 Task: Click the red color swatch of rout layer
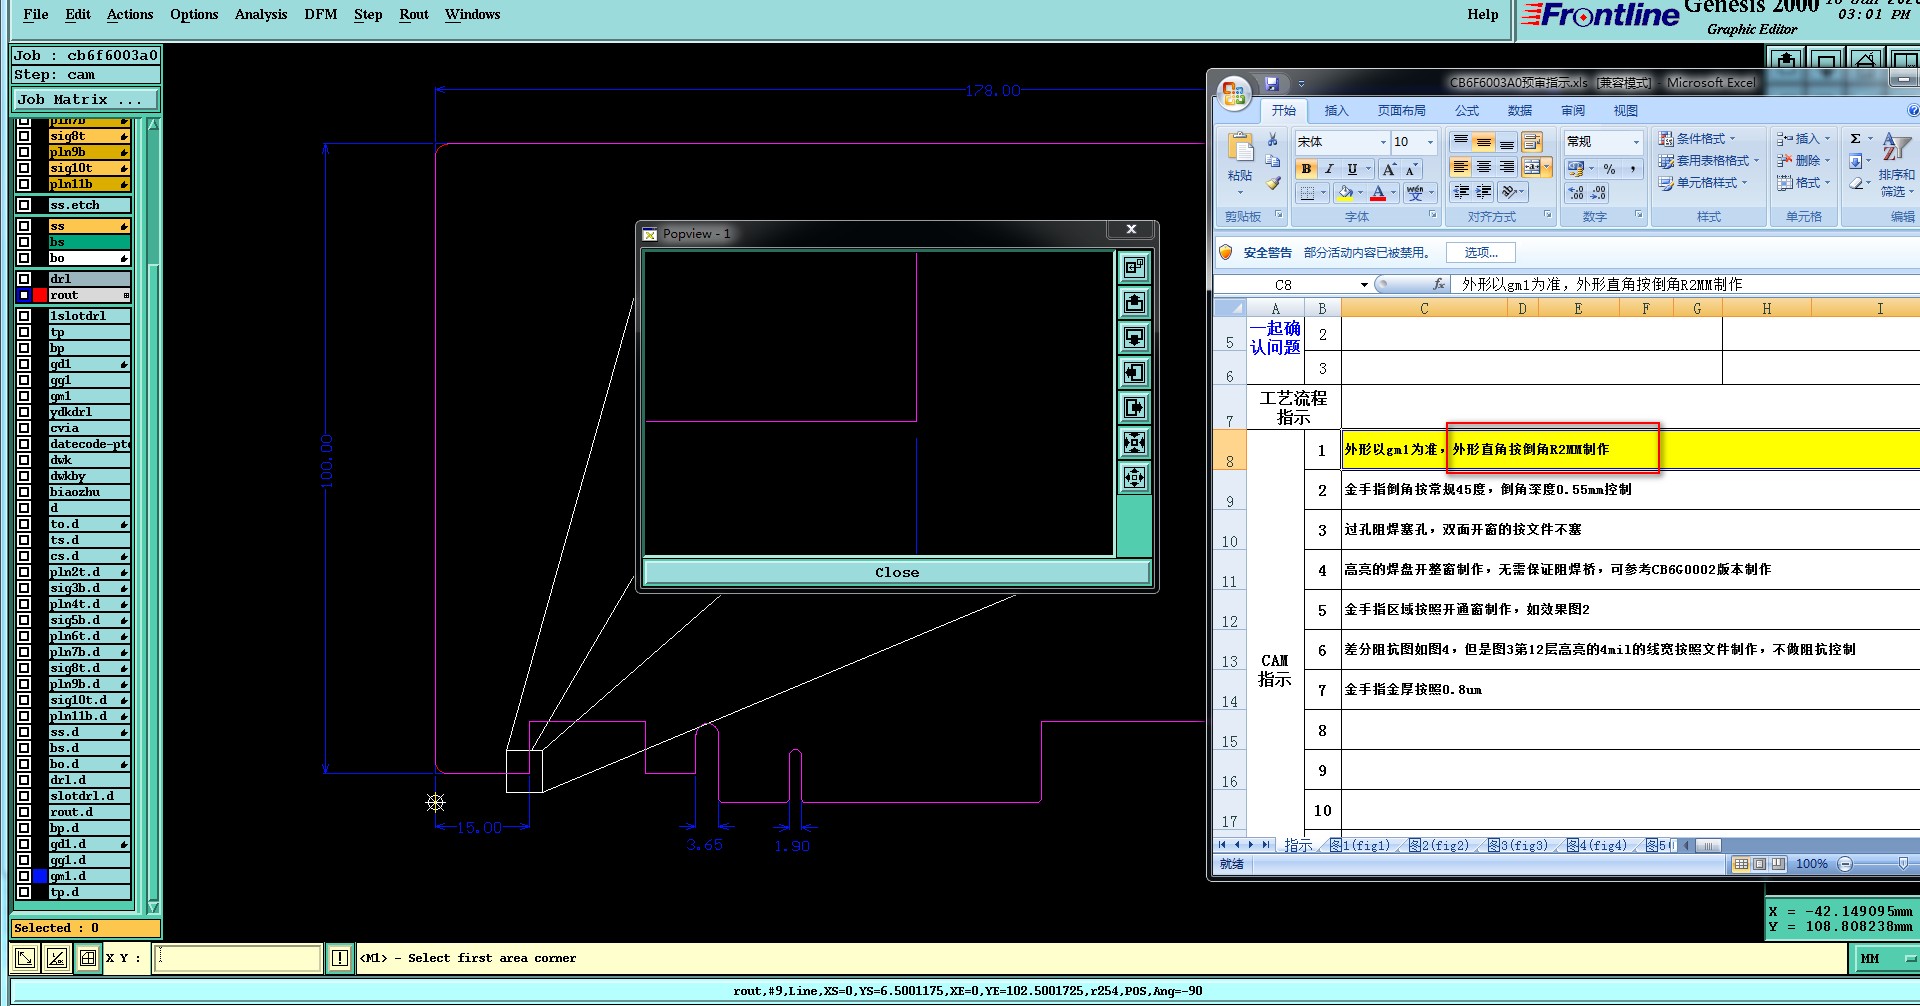click(x=40, y=295)
